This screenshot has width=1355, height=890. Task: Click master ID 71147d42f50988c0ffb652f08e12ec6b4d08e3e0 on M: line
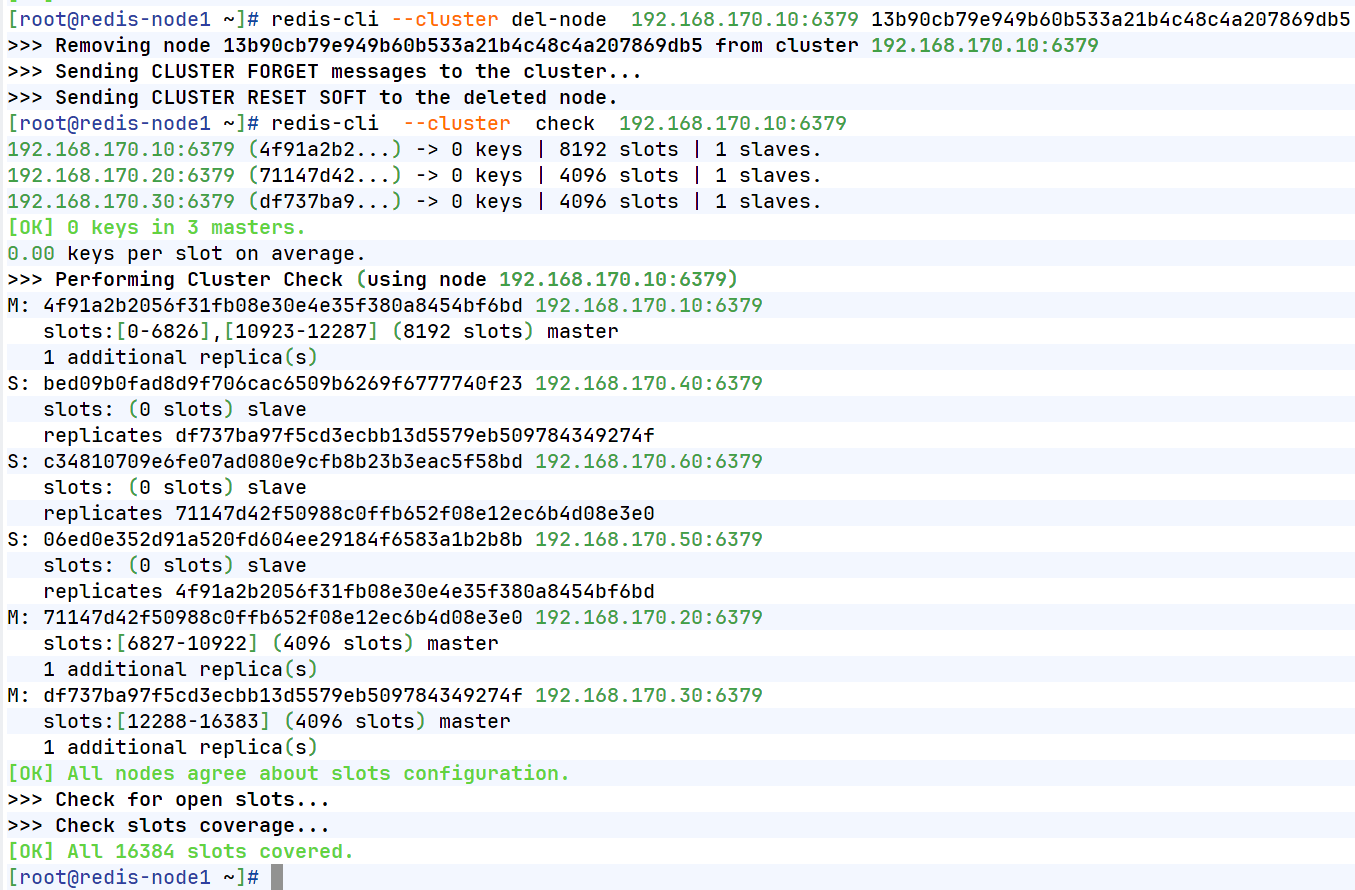click(x=283, y=617)
